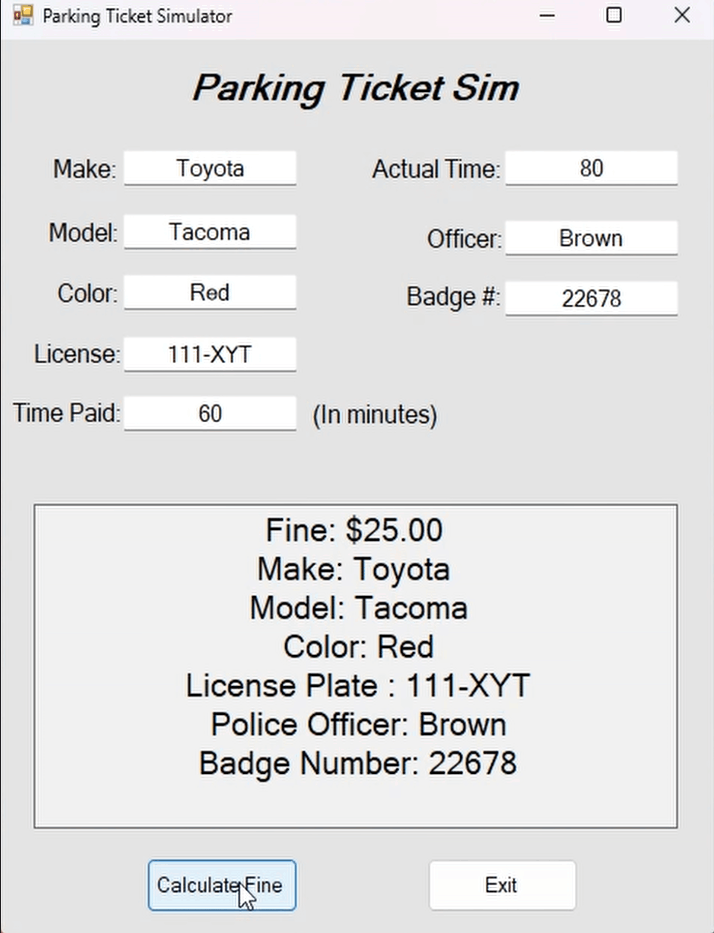Image resolution: width=714 pixels, height=933 pixels.
Task: Click the 'Fine: $25.00' result line
Action: (354, 530)
